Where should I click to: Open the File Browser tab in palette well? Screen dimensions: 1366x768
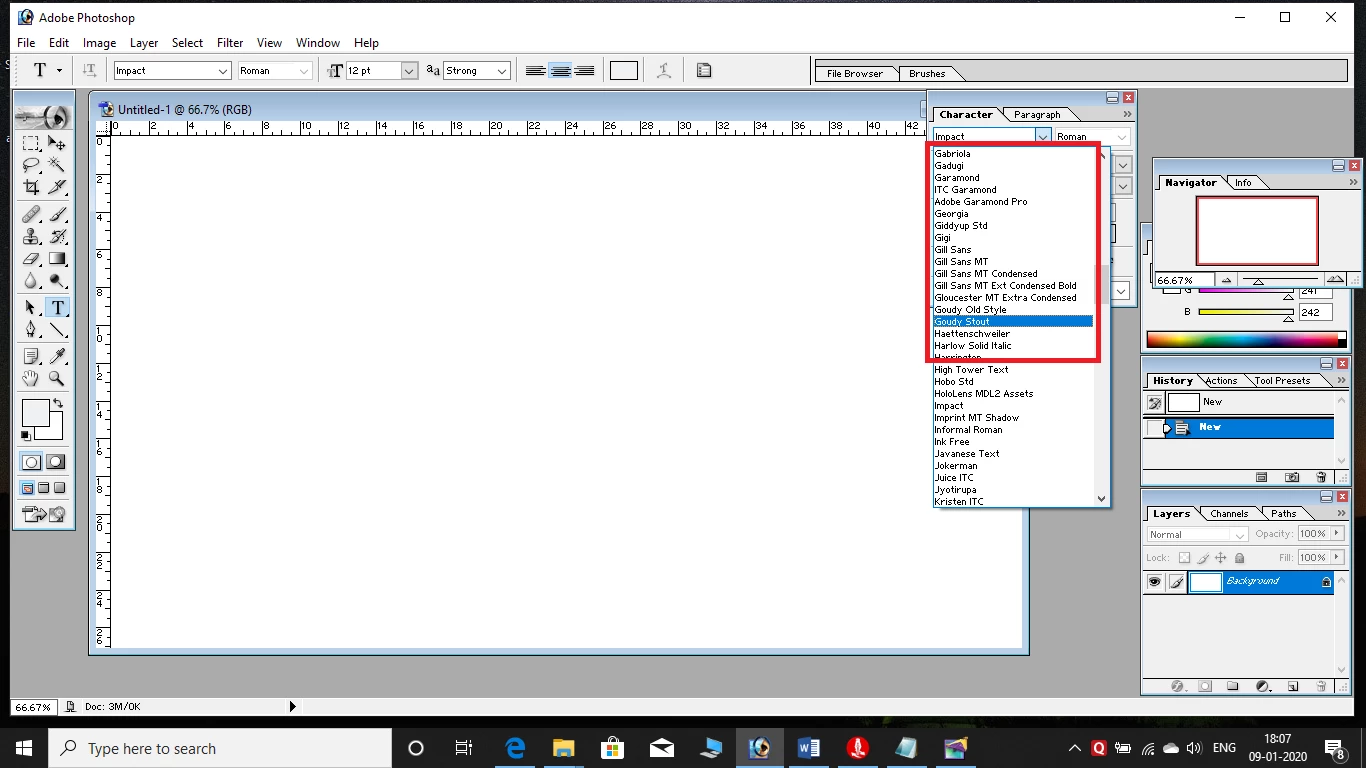point(855,74)
